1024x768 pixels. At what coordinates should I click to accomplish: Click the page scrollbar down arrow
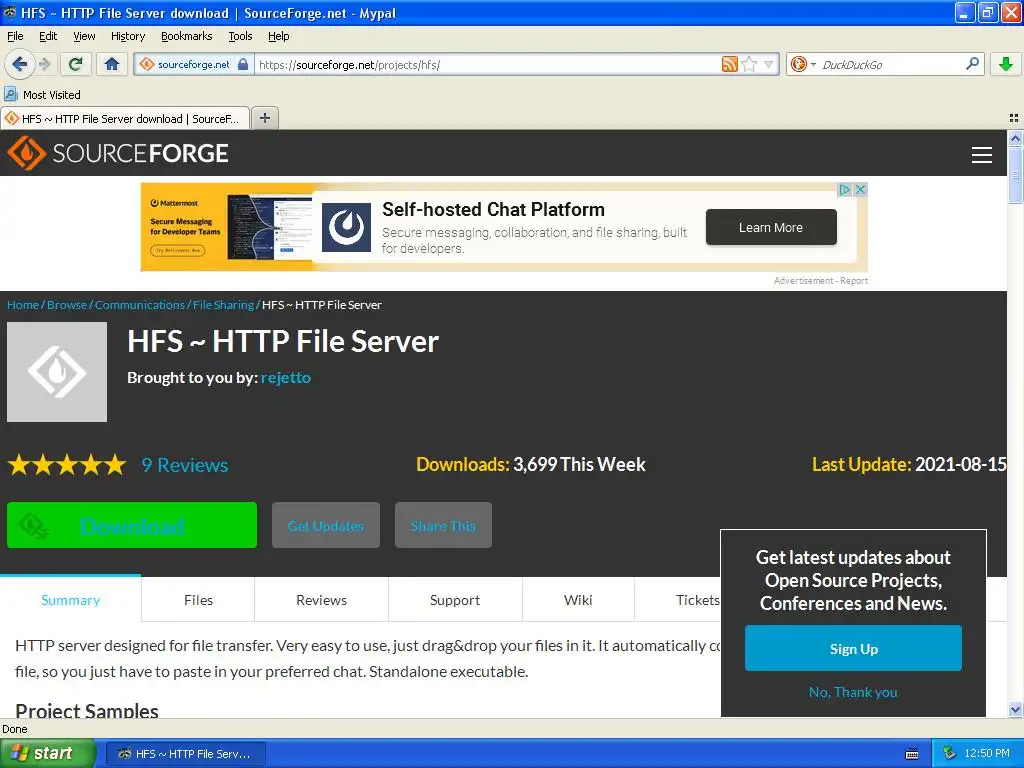pyautogui.click(x=1015, y=709)
